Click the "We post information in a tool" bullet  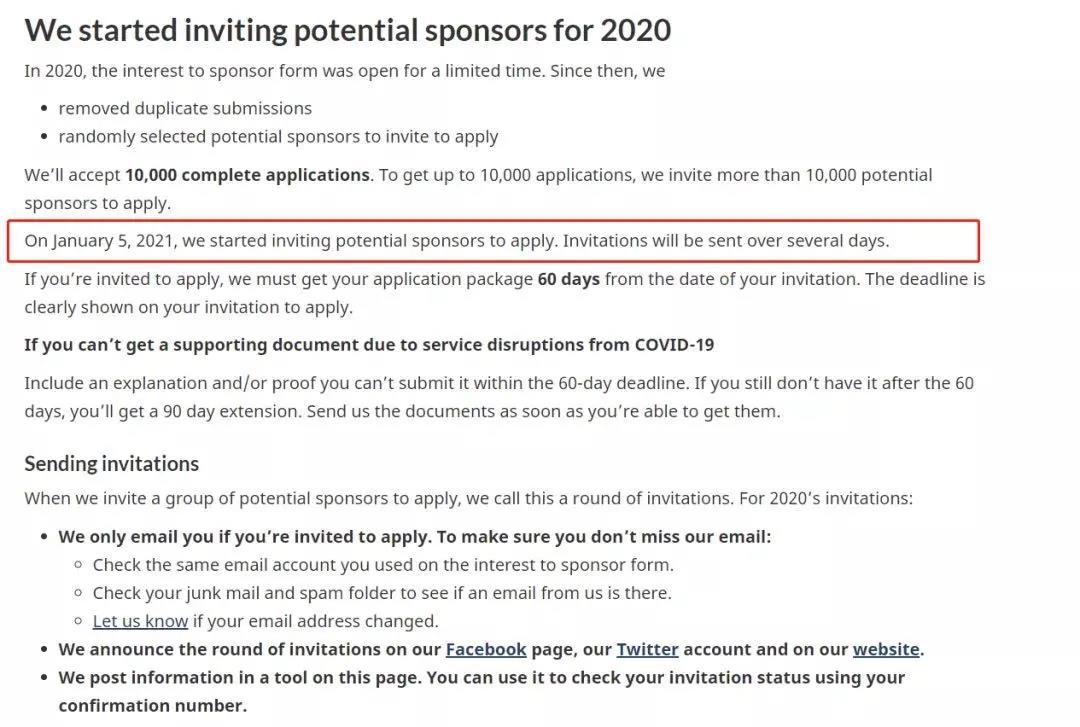click(481, 691)
